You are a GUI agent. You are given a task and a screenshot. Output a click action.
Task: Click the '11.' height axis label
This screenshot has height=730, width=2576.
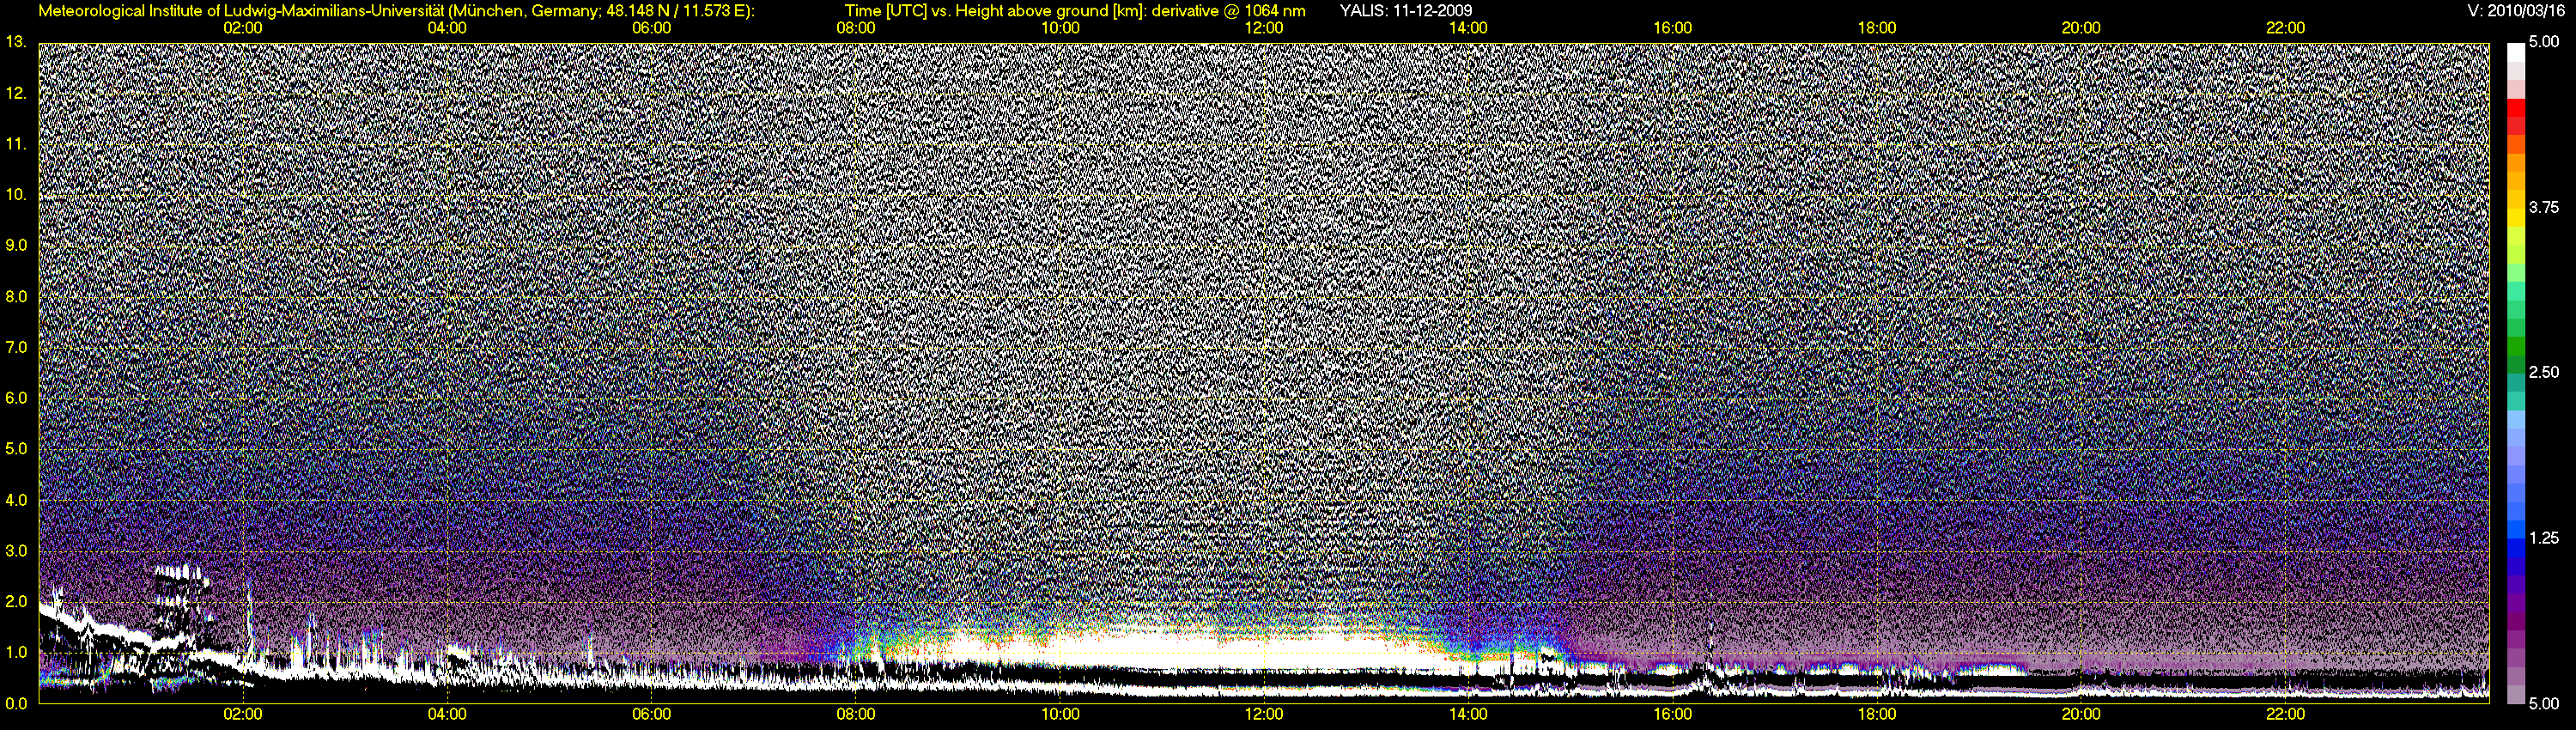coord(16,144)
